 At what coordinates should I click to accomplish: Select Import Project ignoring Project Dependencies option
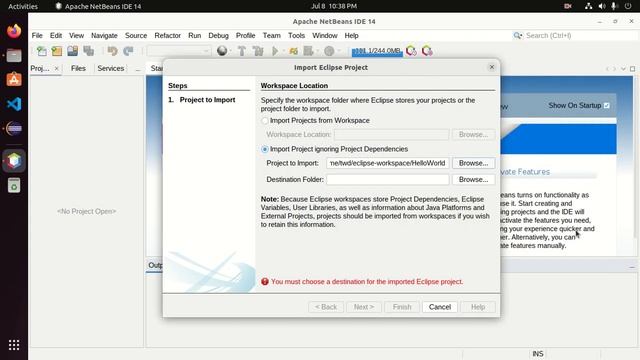(x=265, y=149)
